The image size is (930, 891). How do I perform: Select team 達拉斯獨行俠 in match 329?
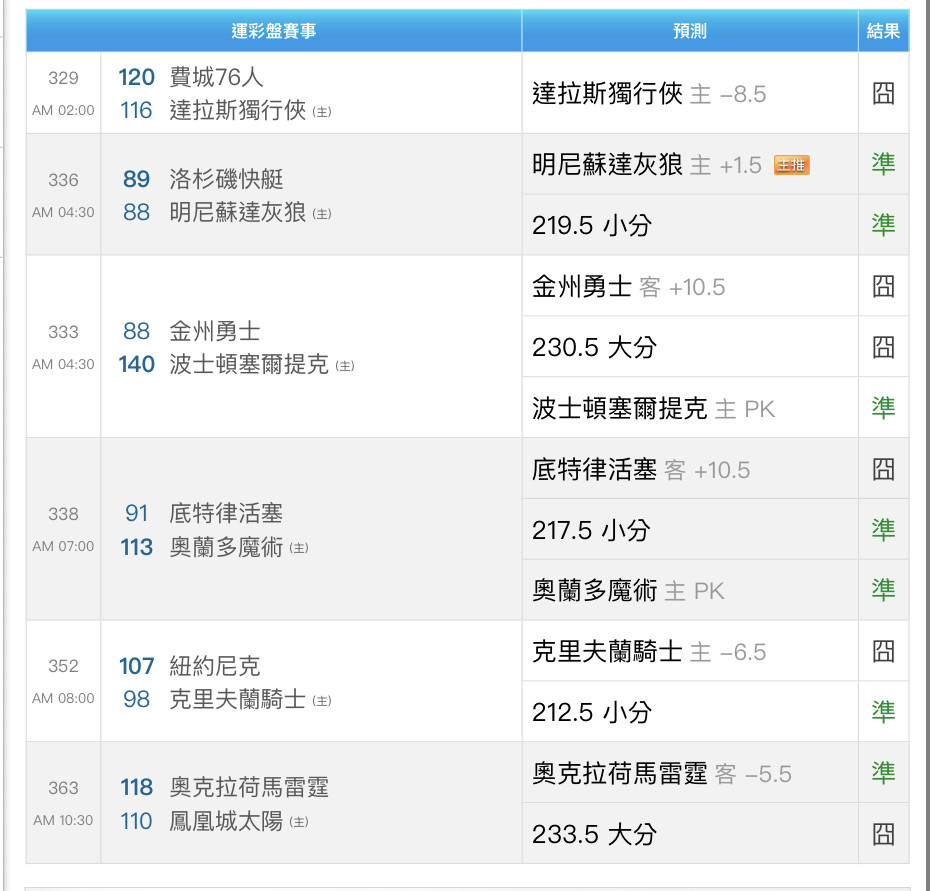238,110
